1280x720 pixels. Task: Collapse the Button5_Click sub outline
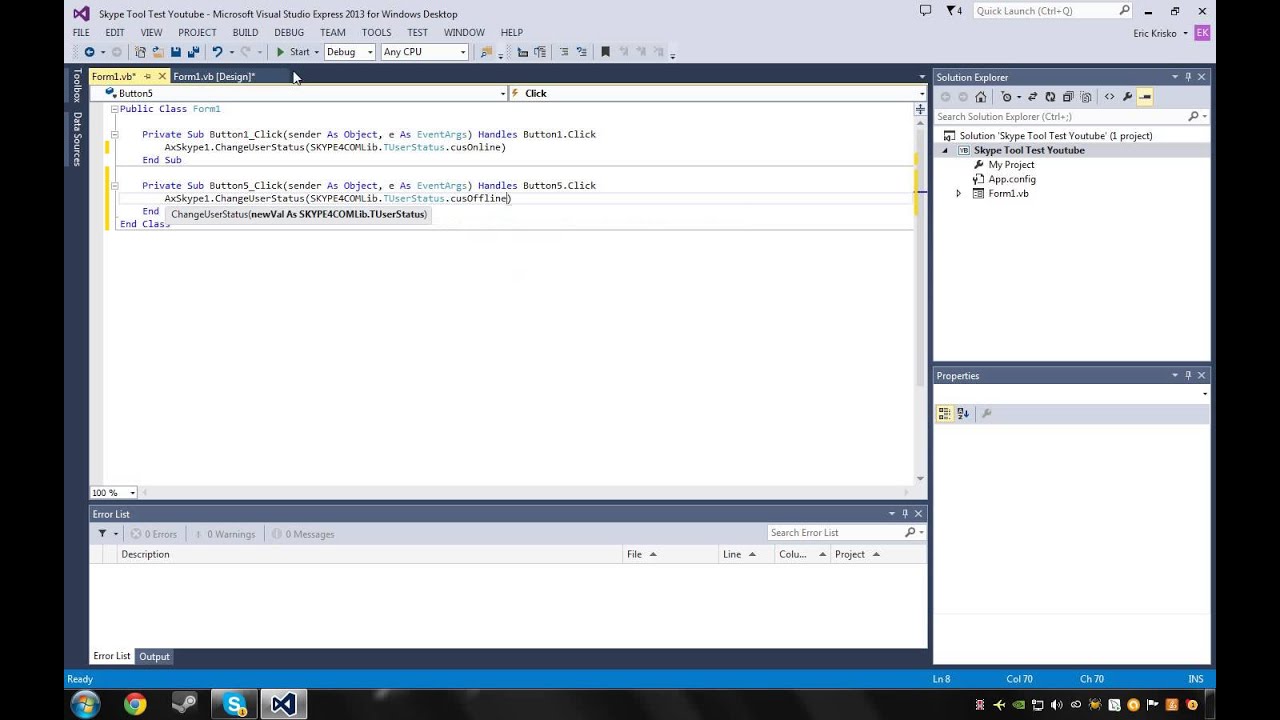[x=115, y=185]
